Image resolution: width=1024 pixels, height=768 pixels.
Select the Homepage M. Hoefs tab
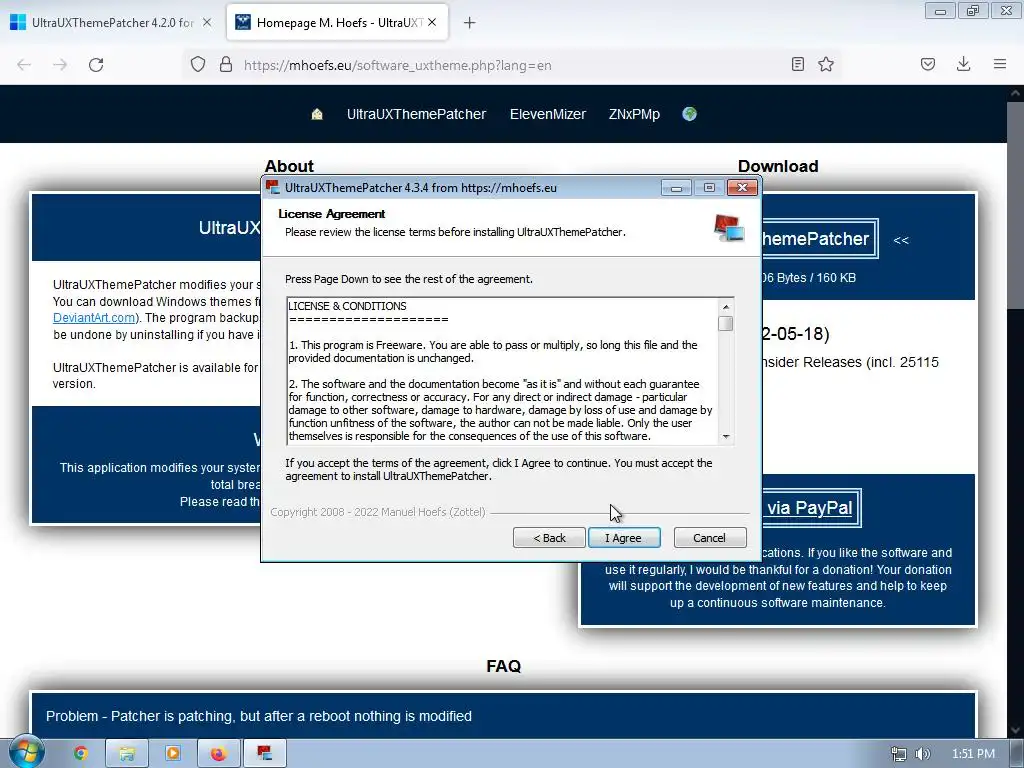[x=337, y=22]
